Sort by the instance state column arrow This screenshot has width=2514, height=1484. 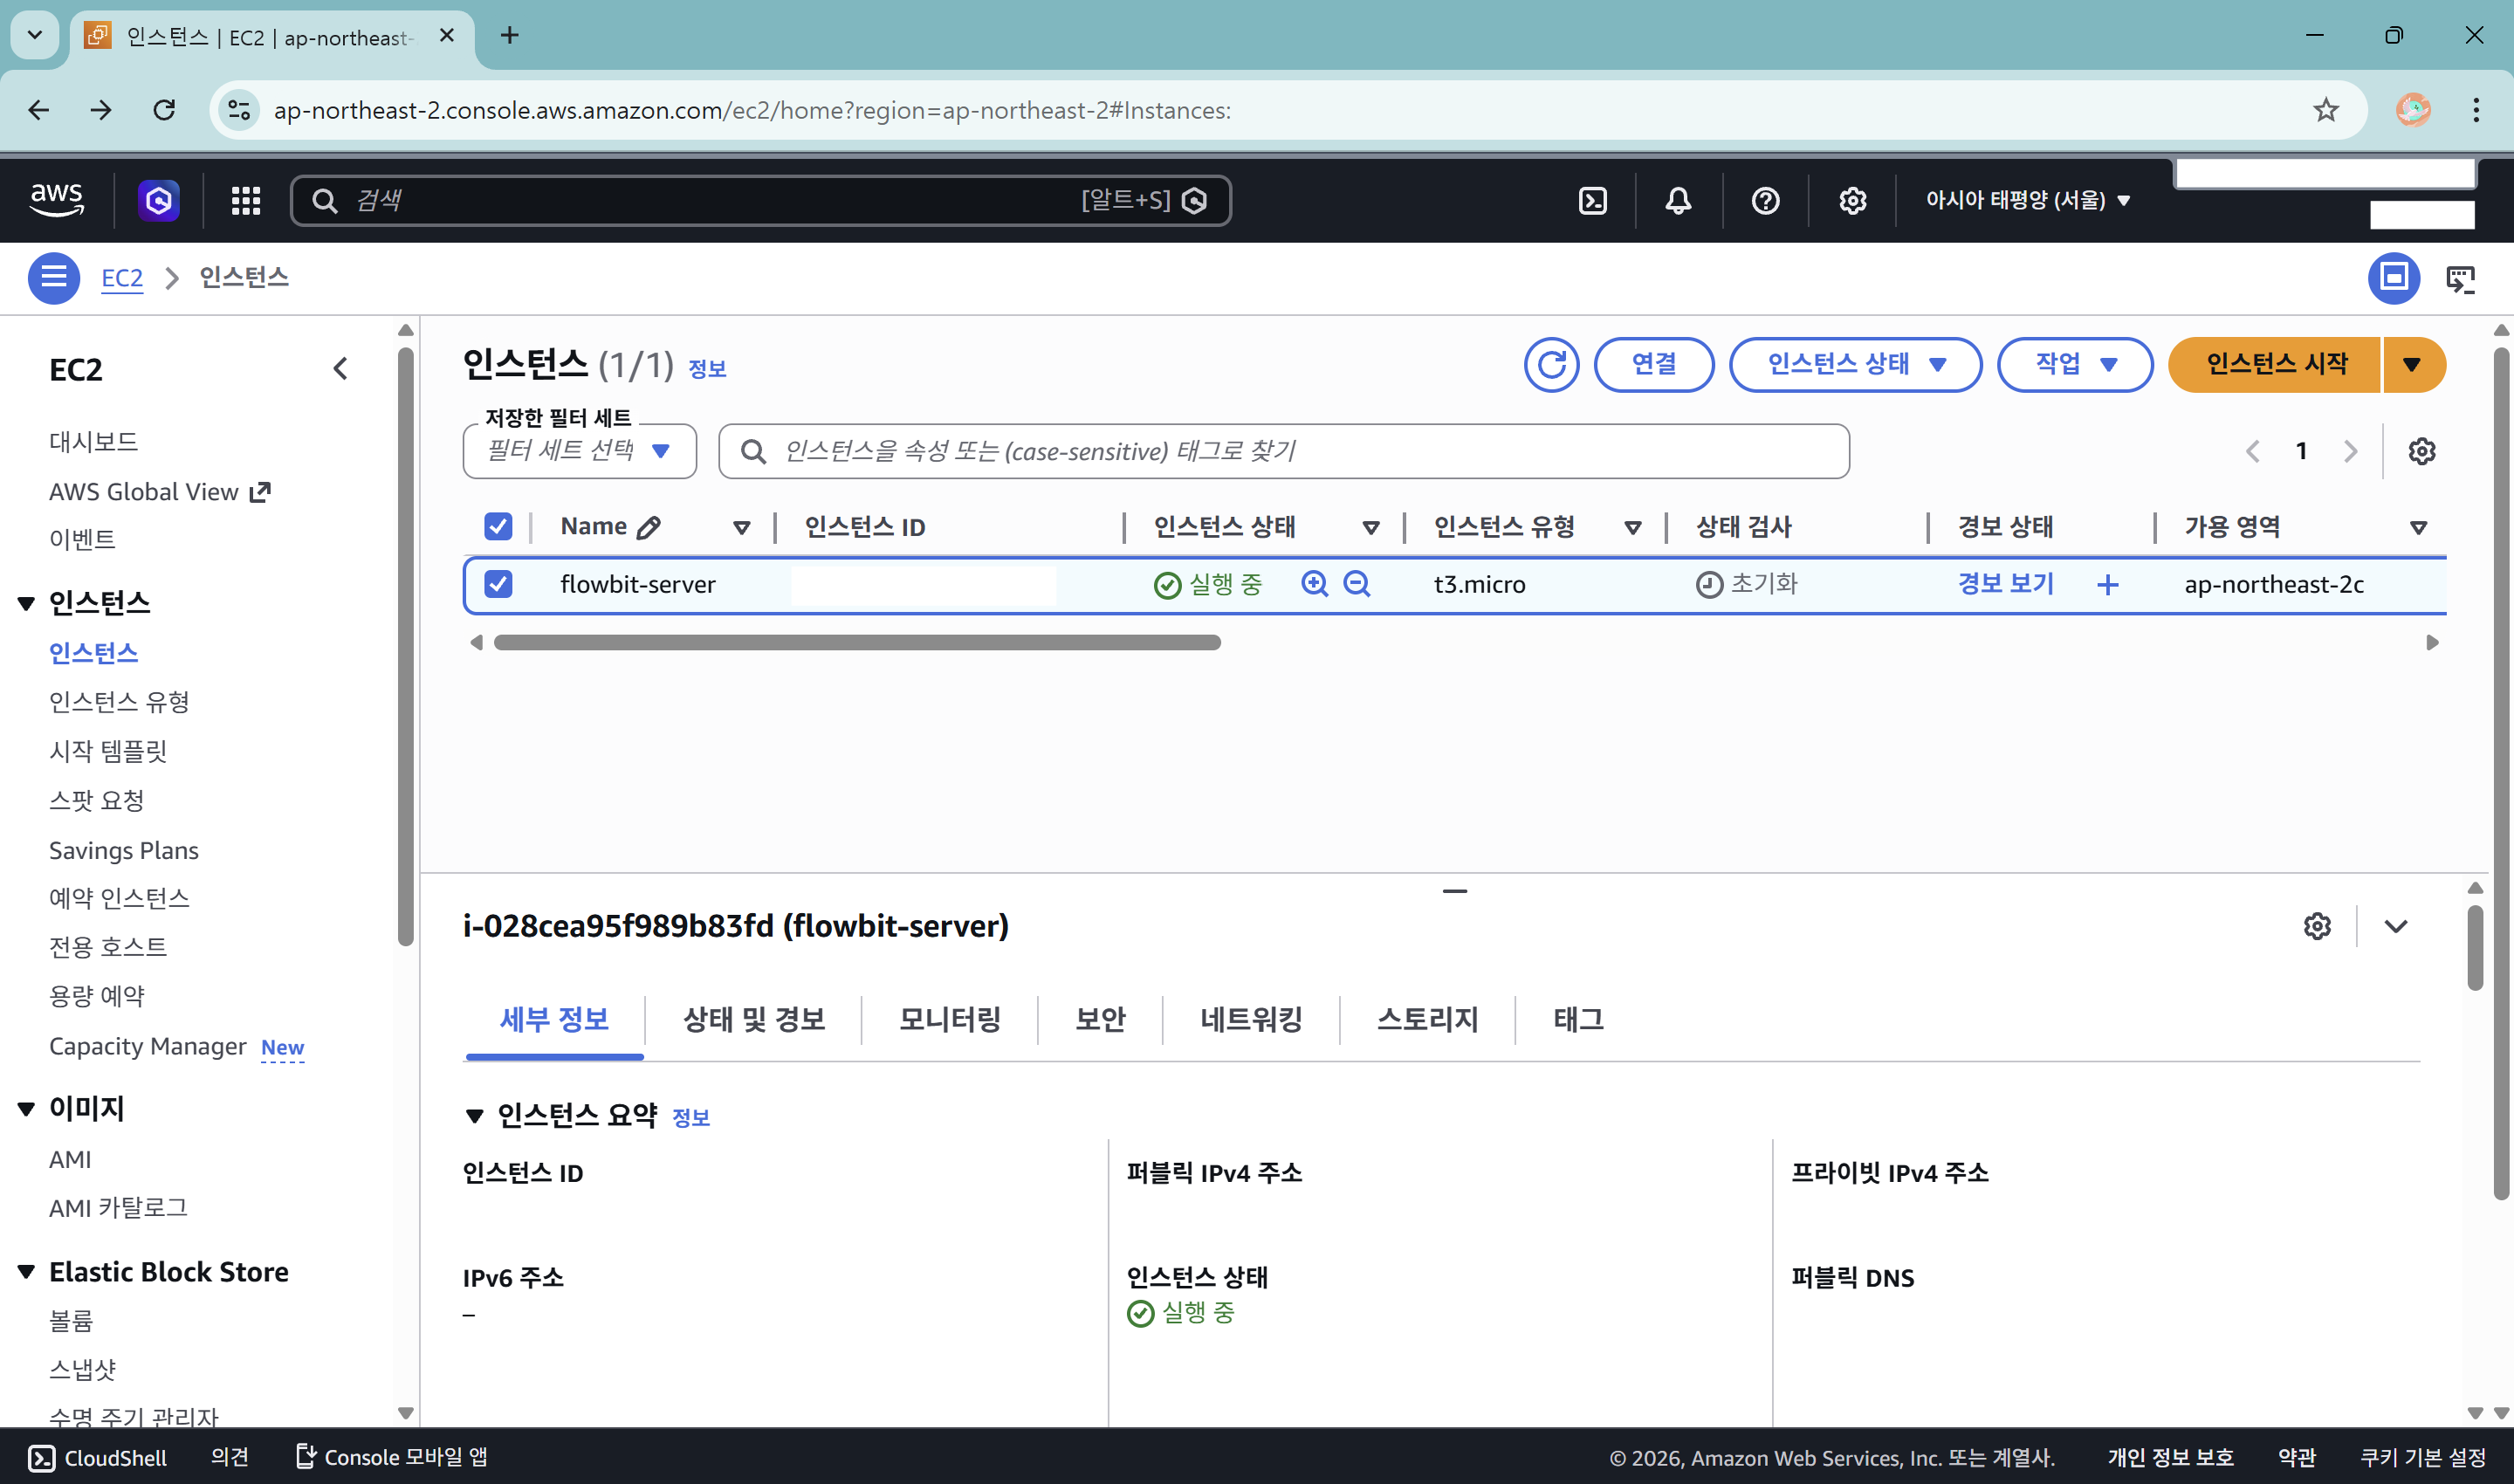[x=1371, y=528]
